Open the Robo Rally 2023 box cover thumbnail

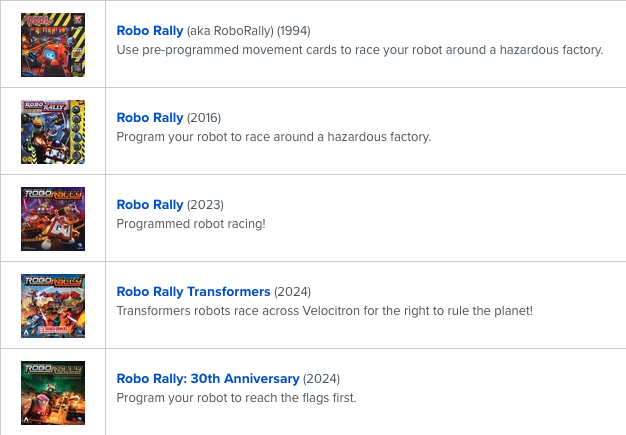[53, 219]
